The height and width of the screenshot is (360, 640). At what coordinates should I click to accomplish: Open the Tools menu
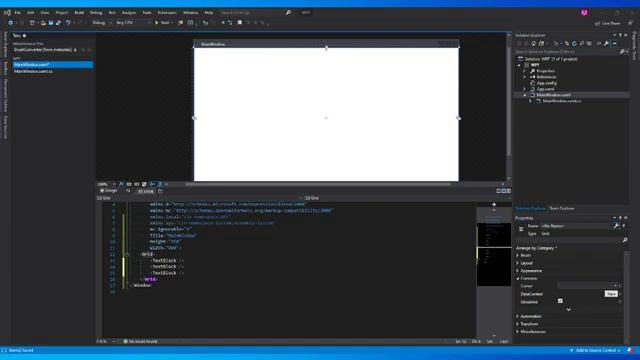point(147,13)
